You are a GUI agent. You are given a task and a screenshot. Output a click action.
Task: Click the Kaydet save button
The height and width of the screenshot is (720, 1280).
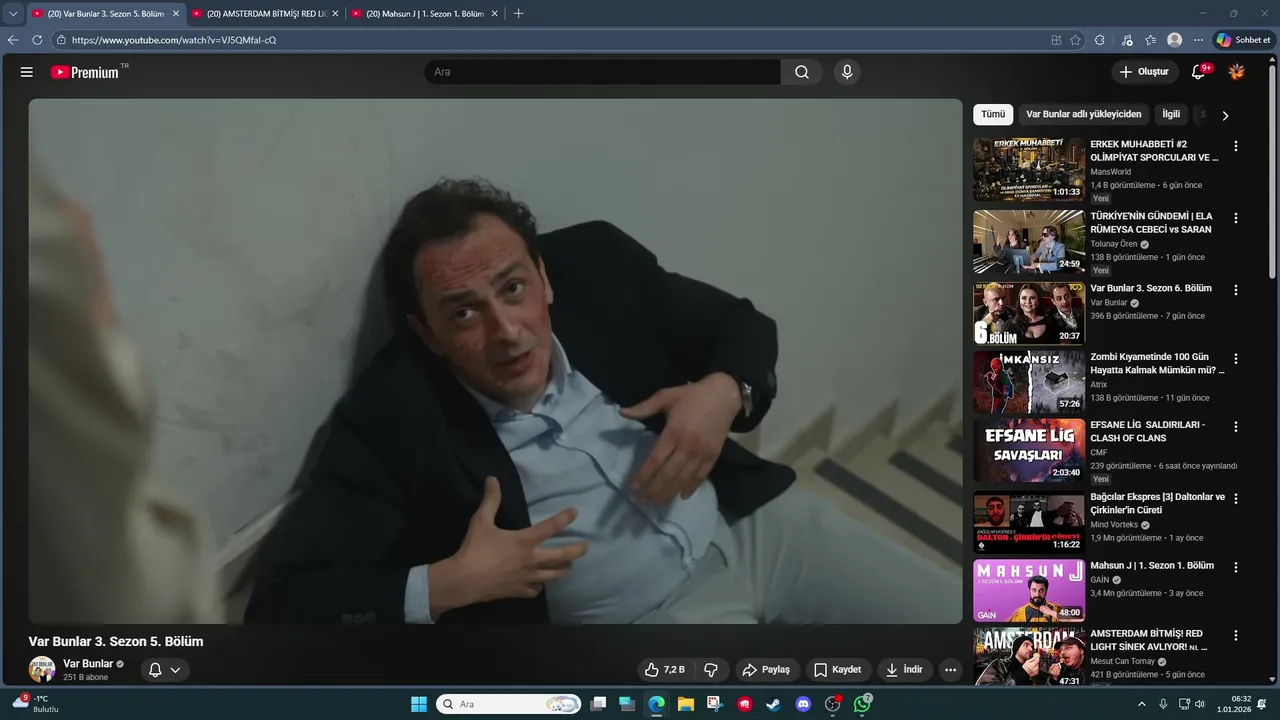(x=837, y=670)
